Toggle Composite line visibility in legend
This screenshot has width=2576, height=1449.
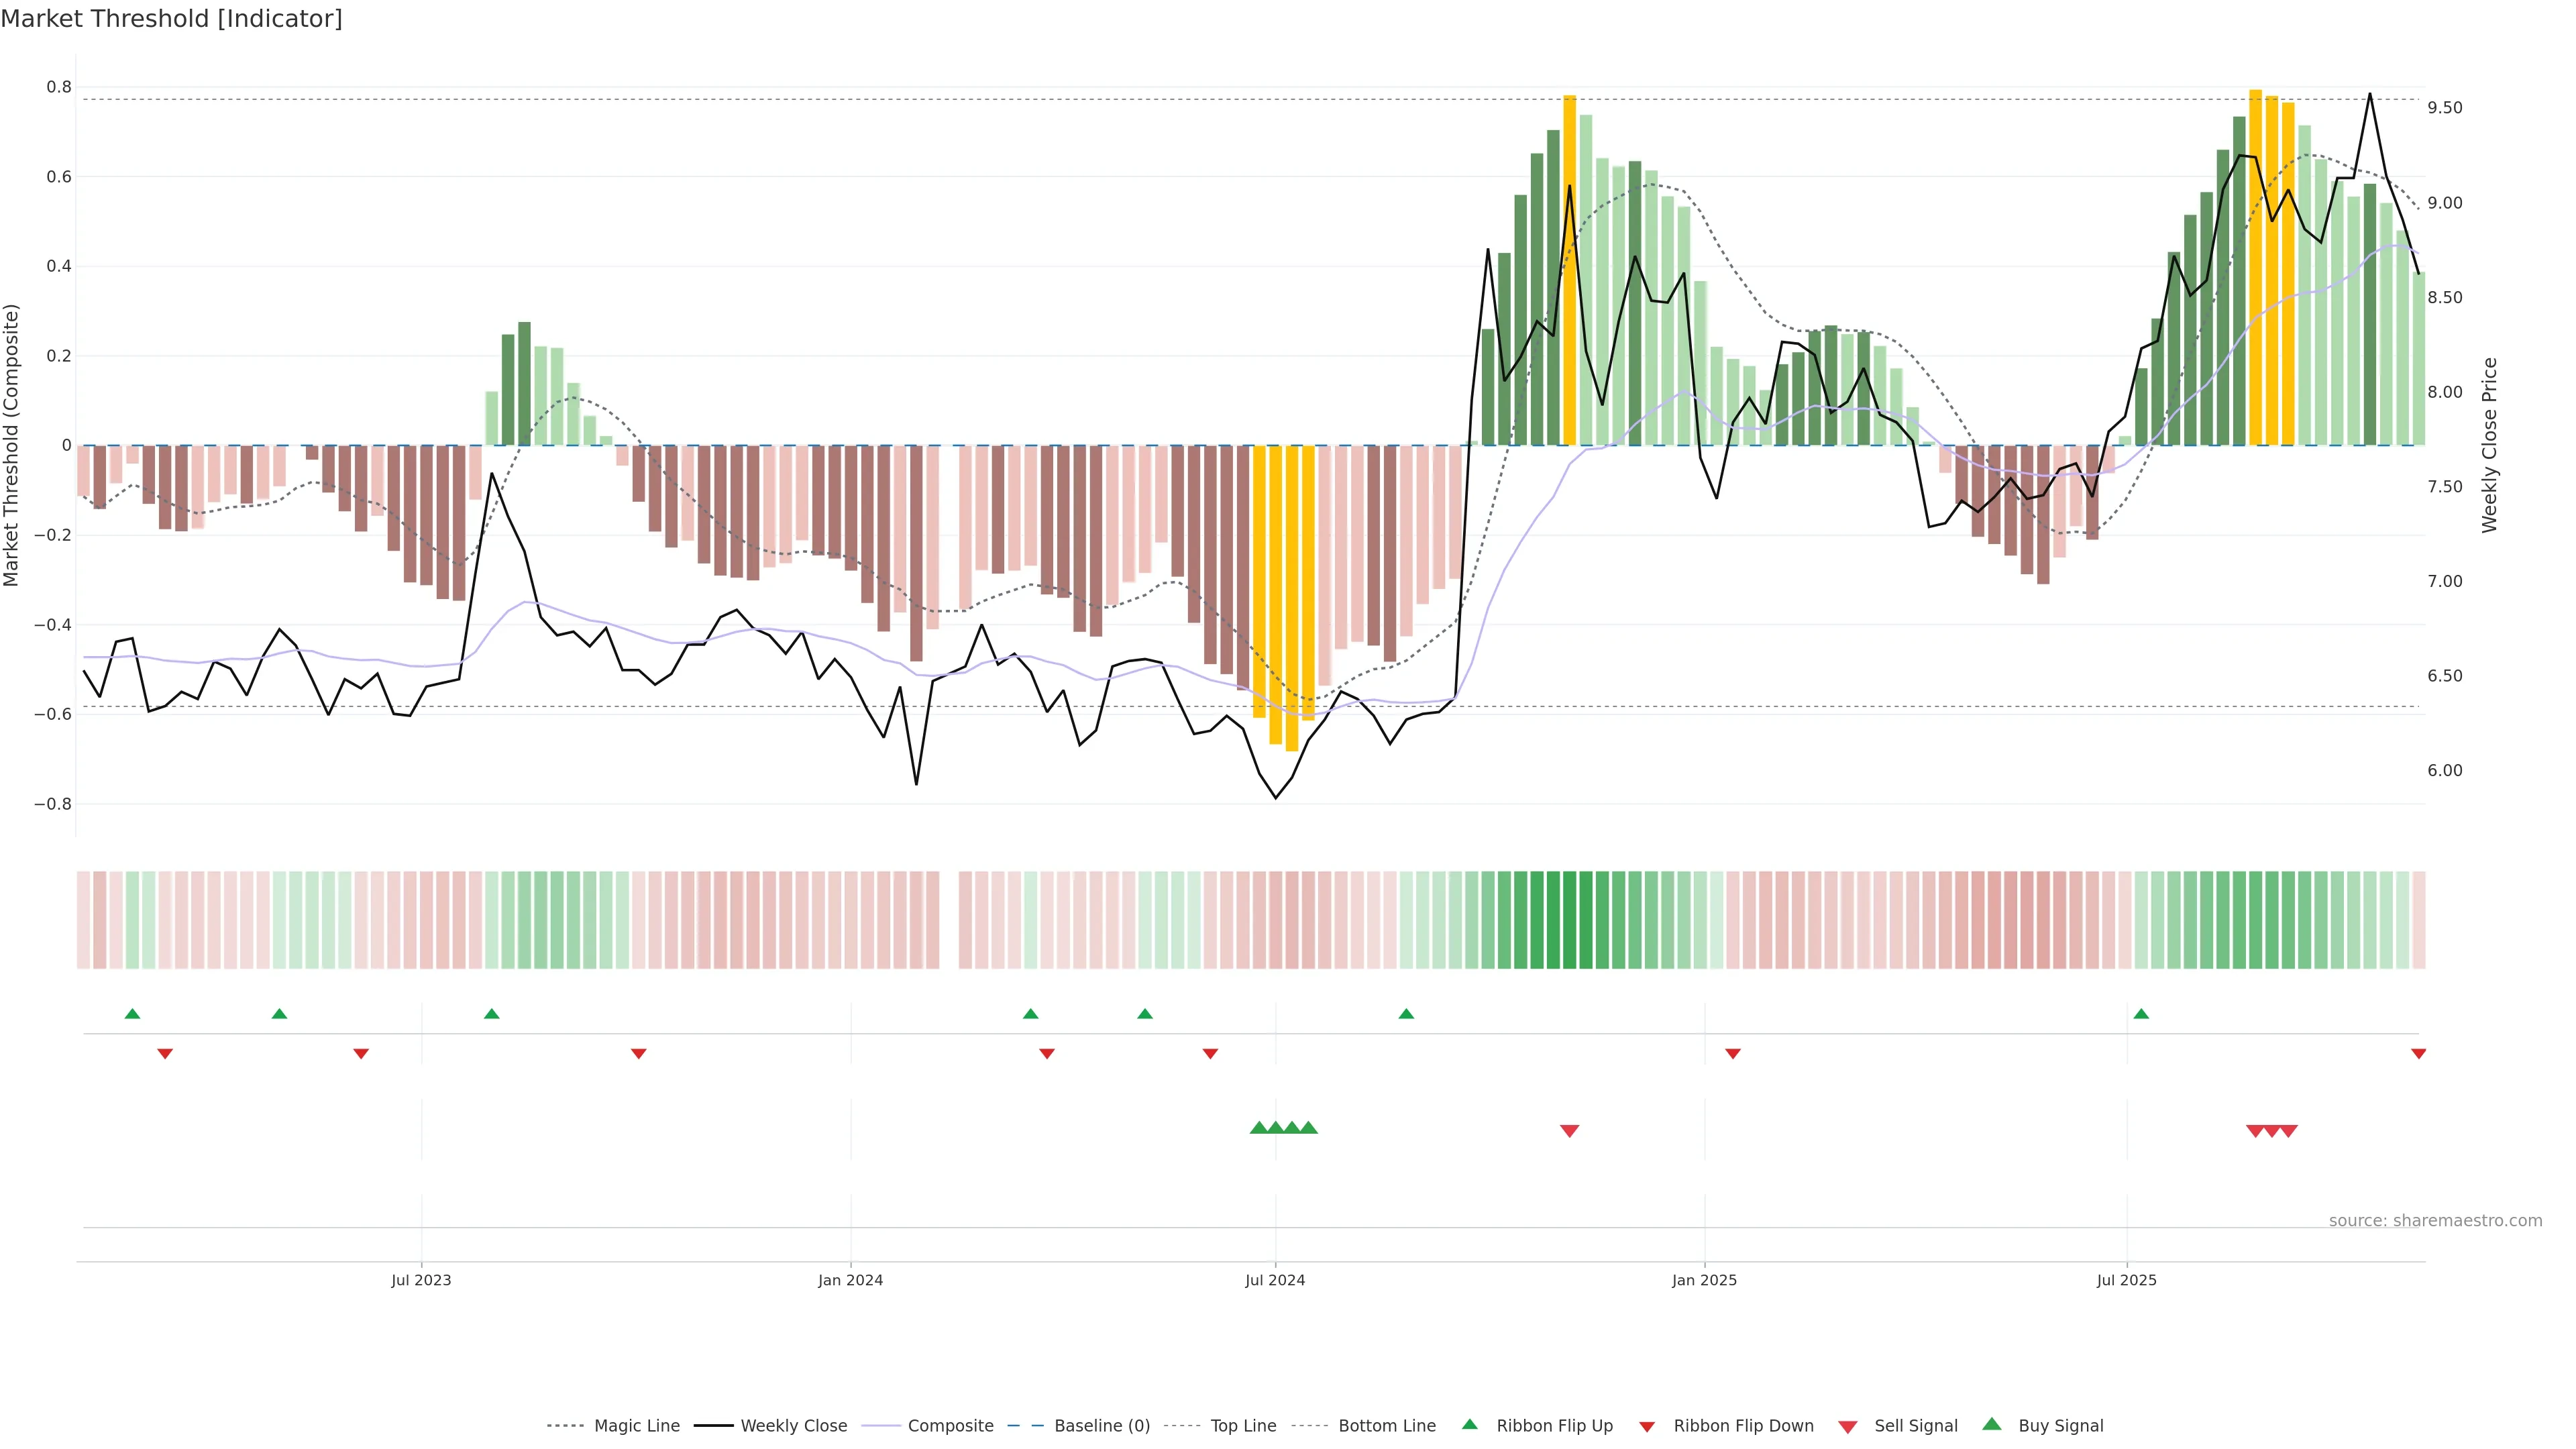click(950, 1426)
